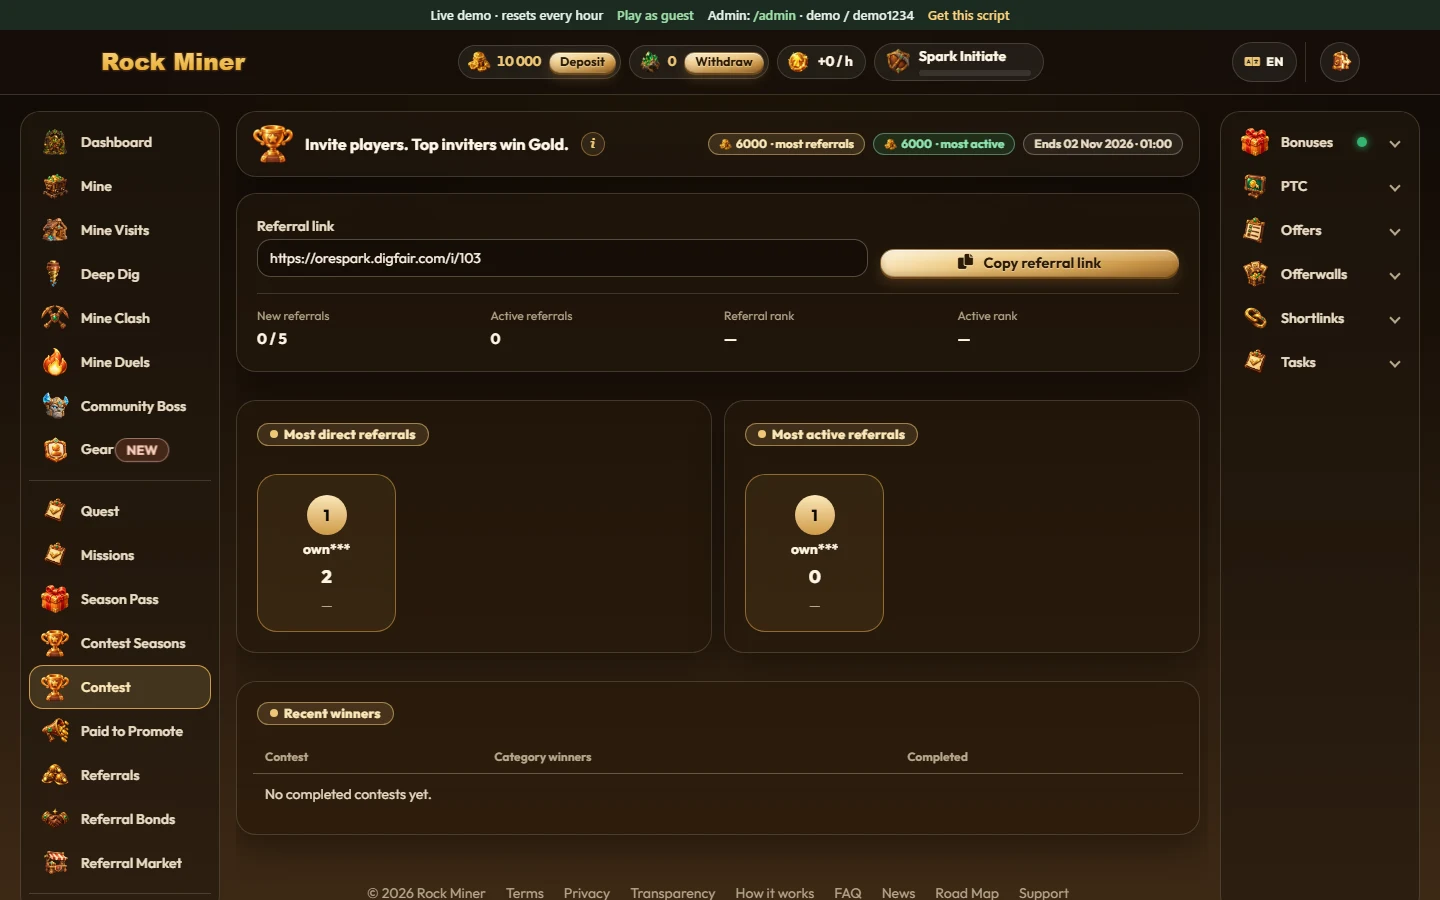Click the Most active referrals label

coord(831,434)
